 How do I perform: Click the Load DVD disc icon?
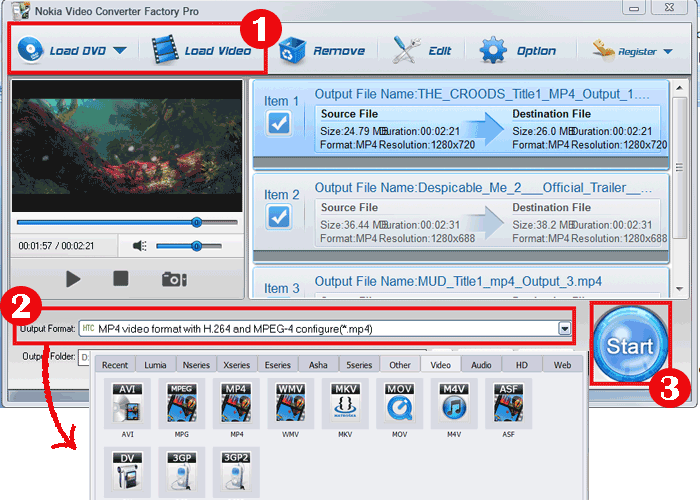pyautogui.click(x=30, y=50)
